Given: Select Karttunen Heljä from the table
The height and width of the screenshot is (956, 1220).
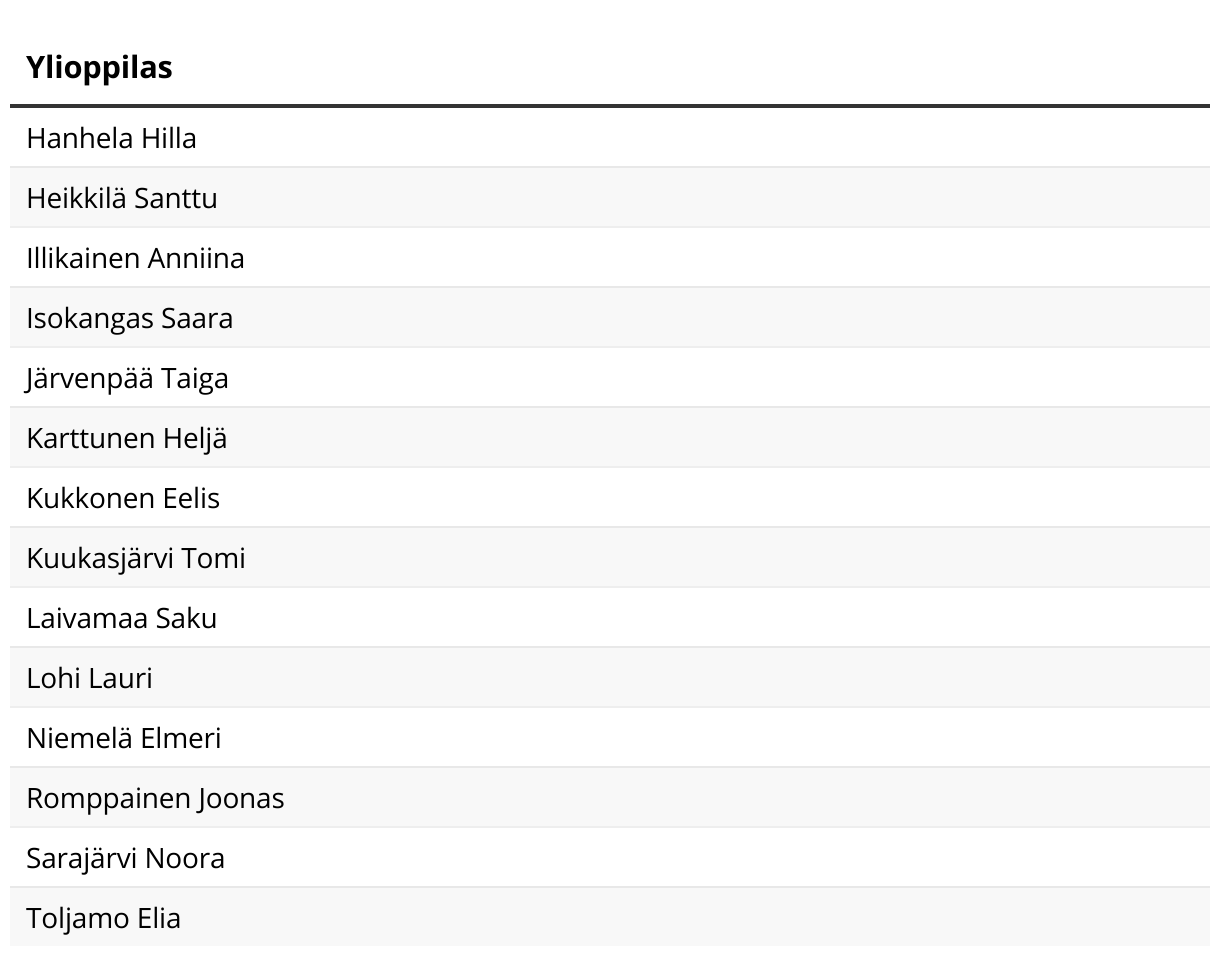Looking at the screenshot, I should [126, 438].
